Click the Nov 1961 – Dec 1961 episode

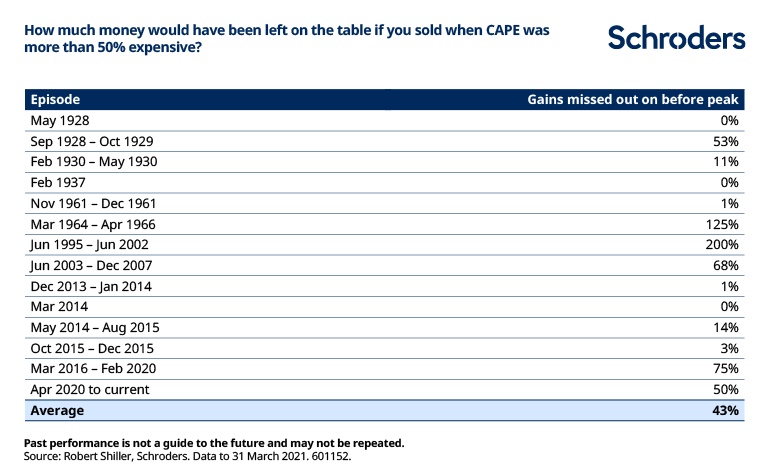click(94, 203)
